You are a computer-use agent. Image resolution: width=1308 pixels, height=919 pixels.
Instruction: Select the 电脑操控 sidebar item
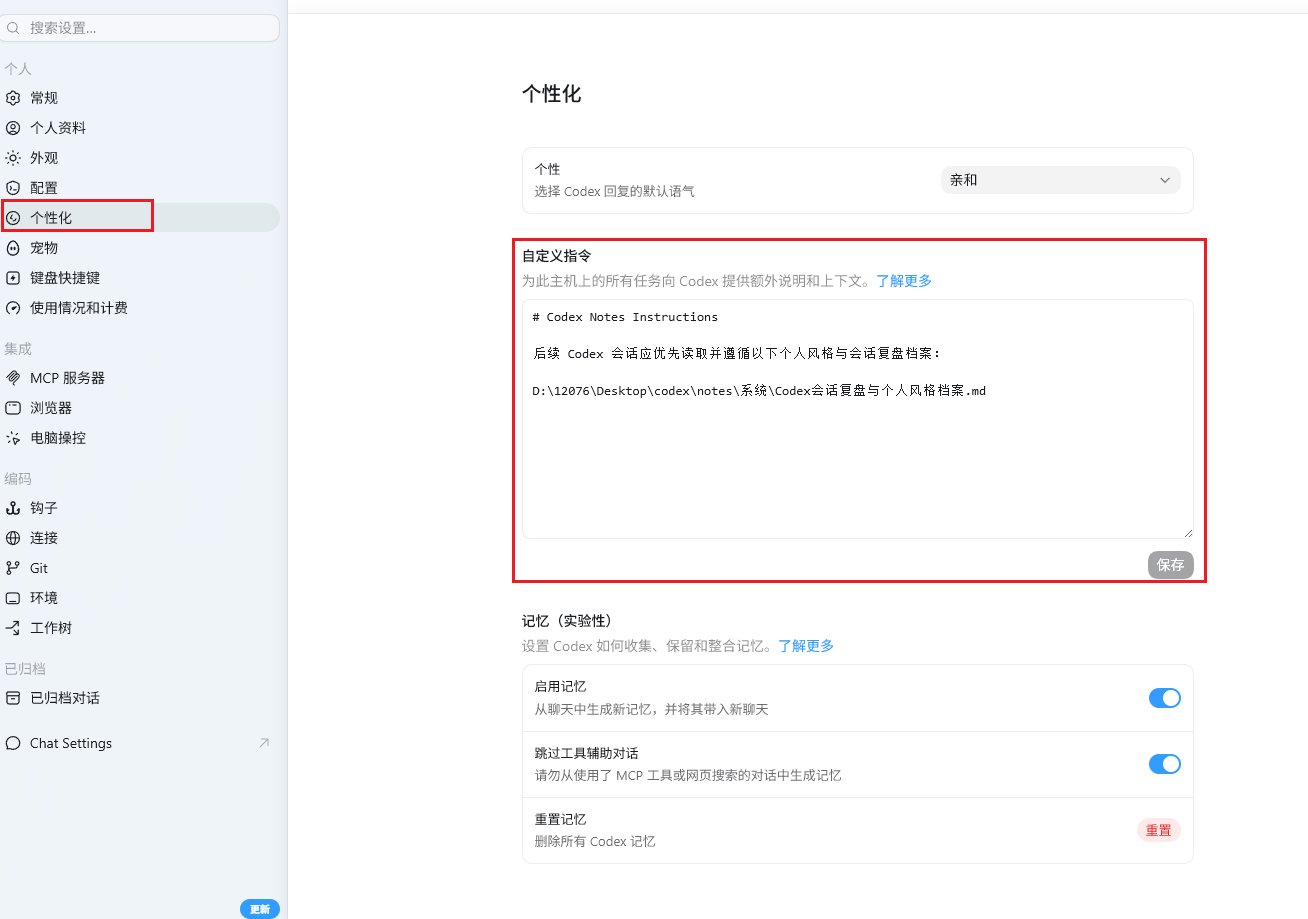tap(140, 438)
